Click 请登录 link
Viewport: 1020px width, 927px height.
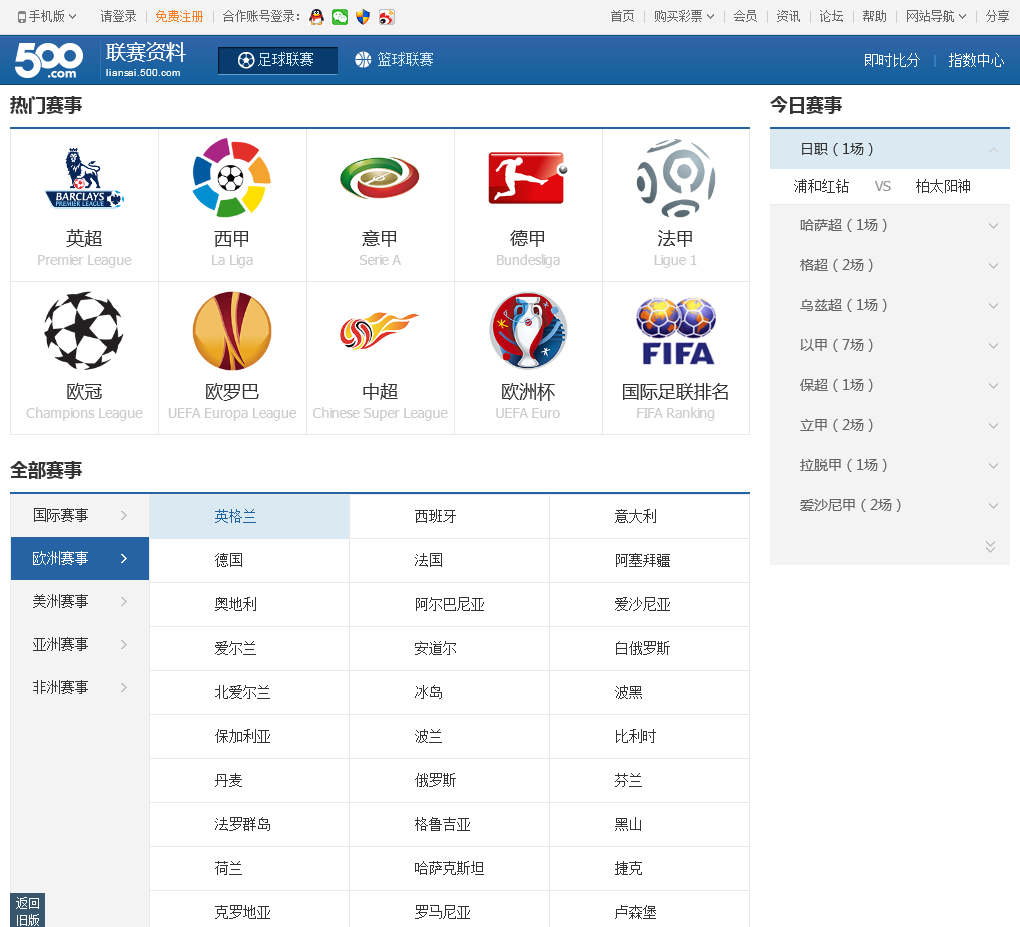[x=118, y=16]
